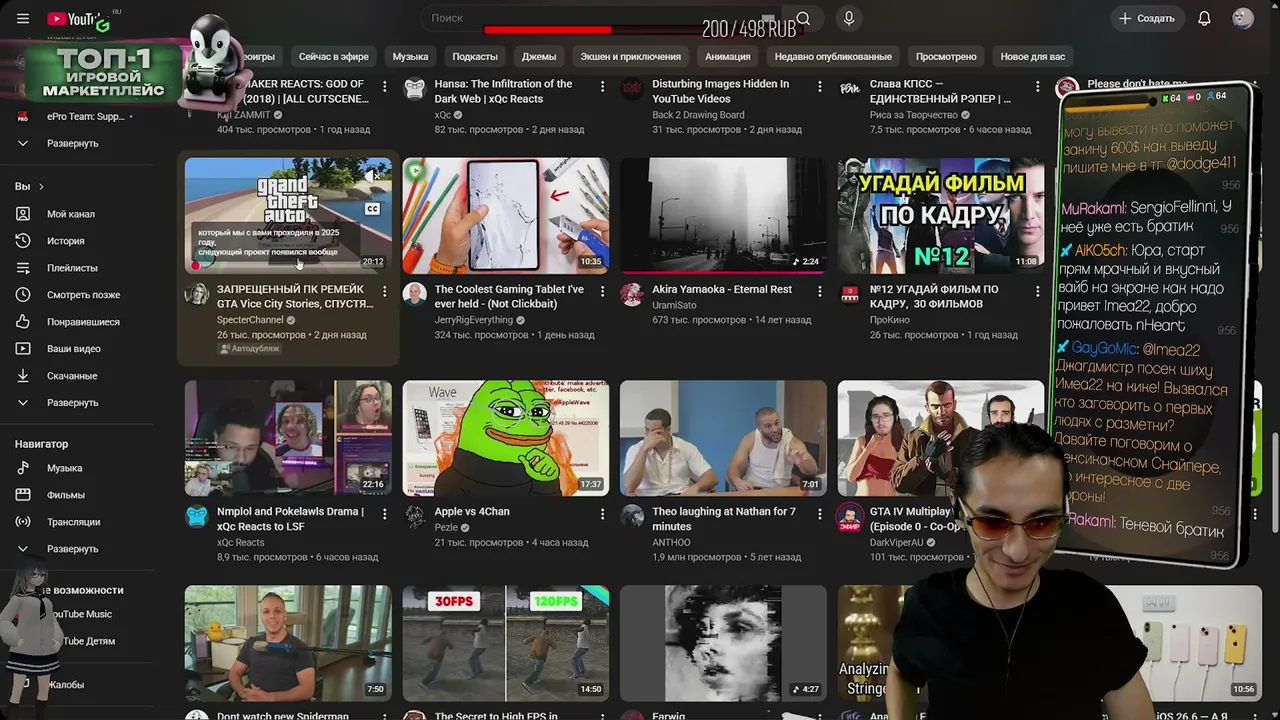The width and height of the screenshot is (1280, 720).
Task: Click the ПроКино channel avatar
Action: (x=850, y=294)
